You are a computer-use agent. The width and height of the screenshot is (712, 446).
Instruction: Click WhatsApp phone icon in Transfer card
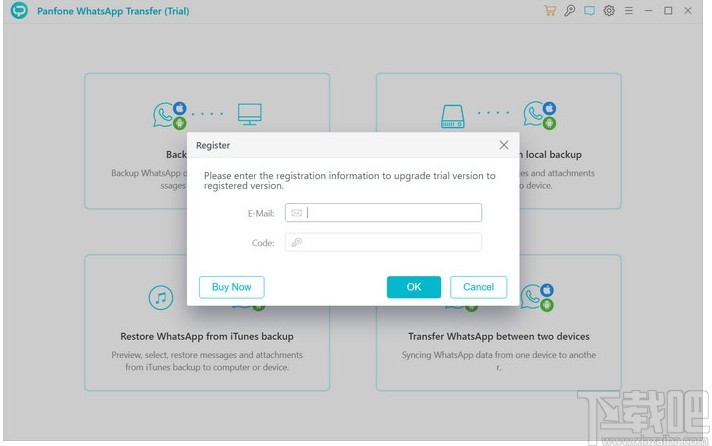pos(538,297)
